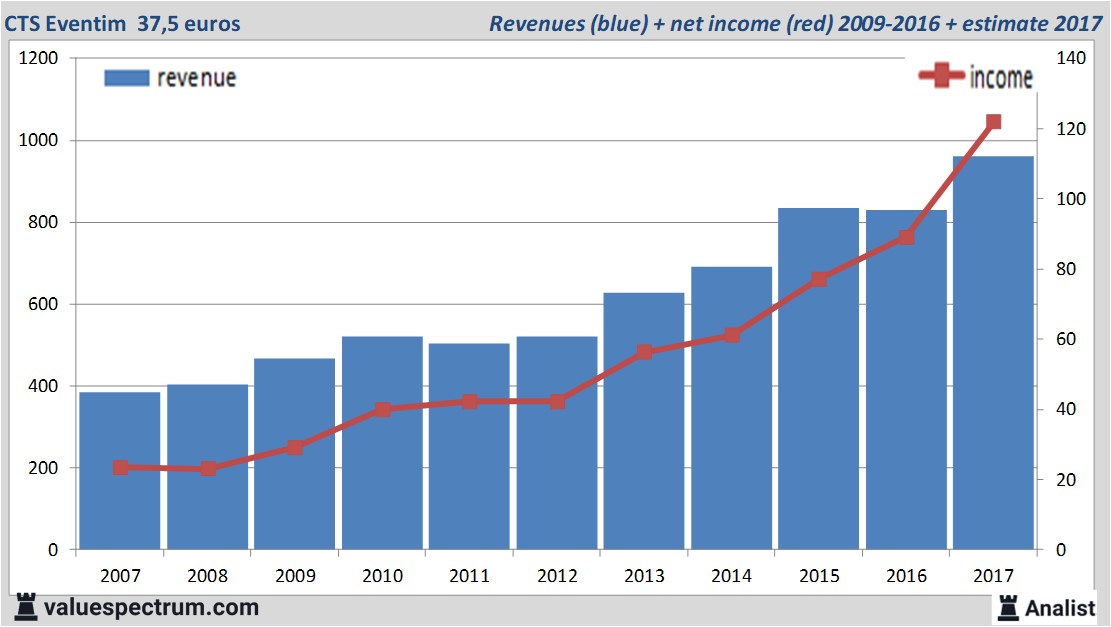1111x627 pixels.
Task: Click the 80 label on income axis
Action: click(1066, 269)
